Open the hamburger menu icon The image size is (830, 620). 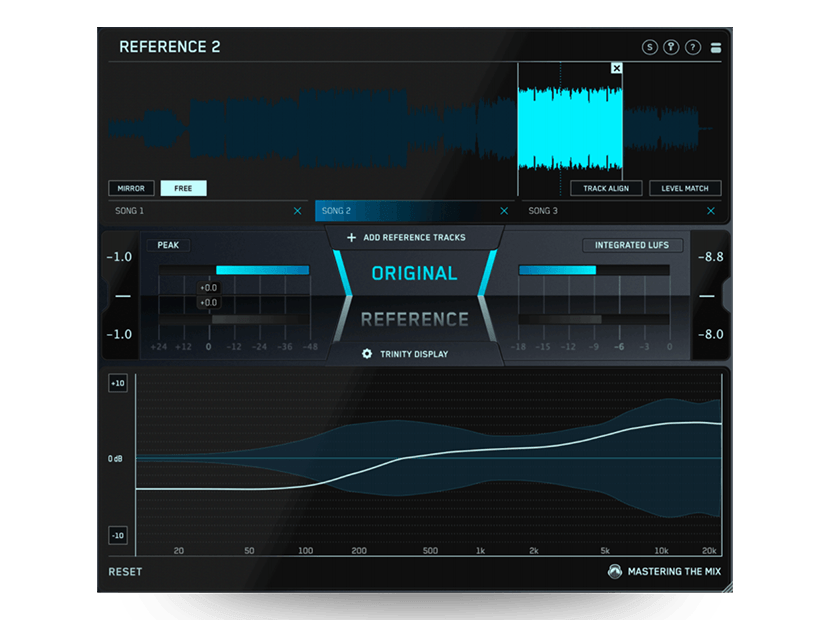pyautogui.click(x=715, y=48)
